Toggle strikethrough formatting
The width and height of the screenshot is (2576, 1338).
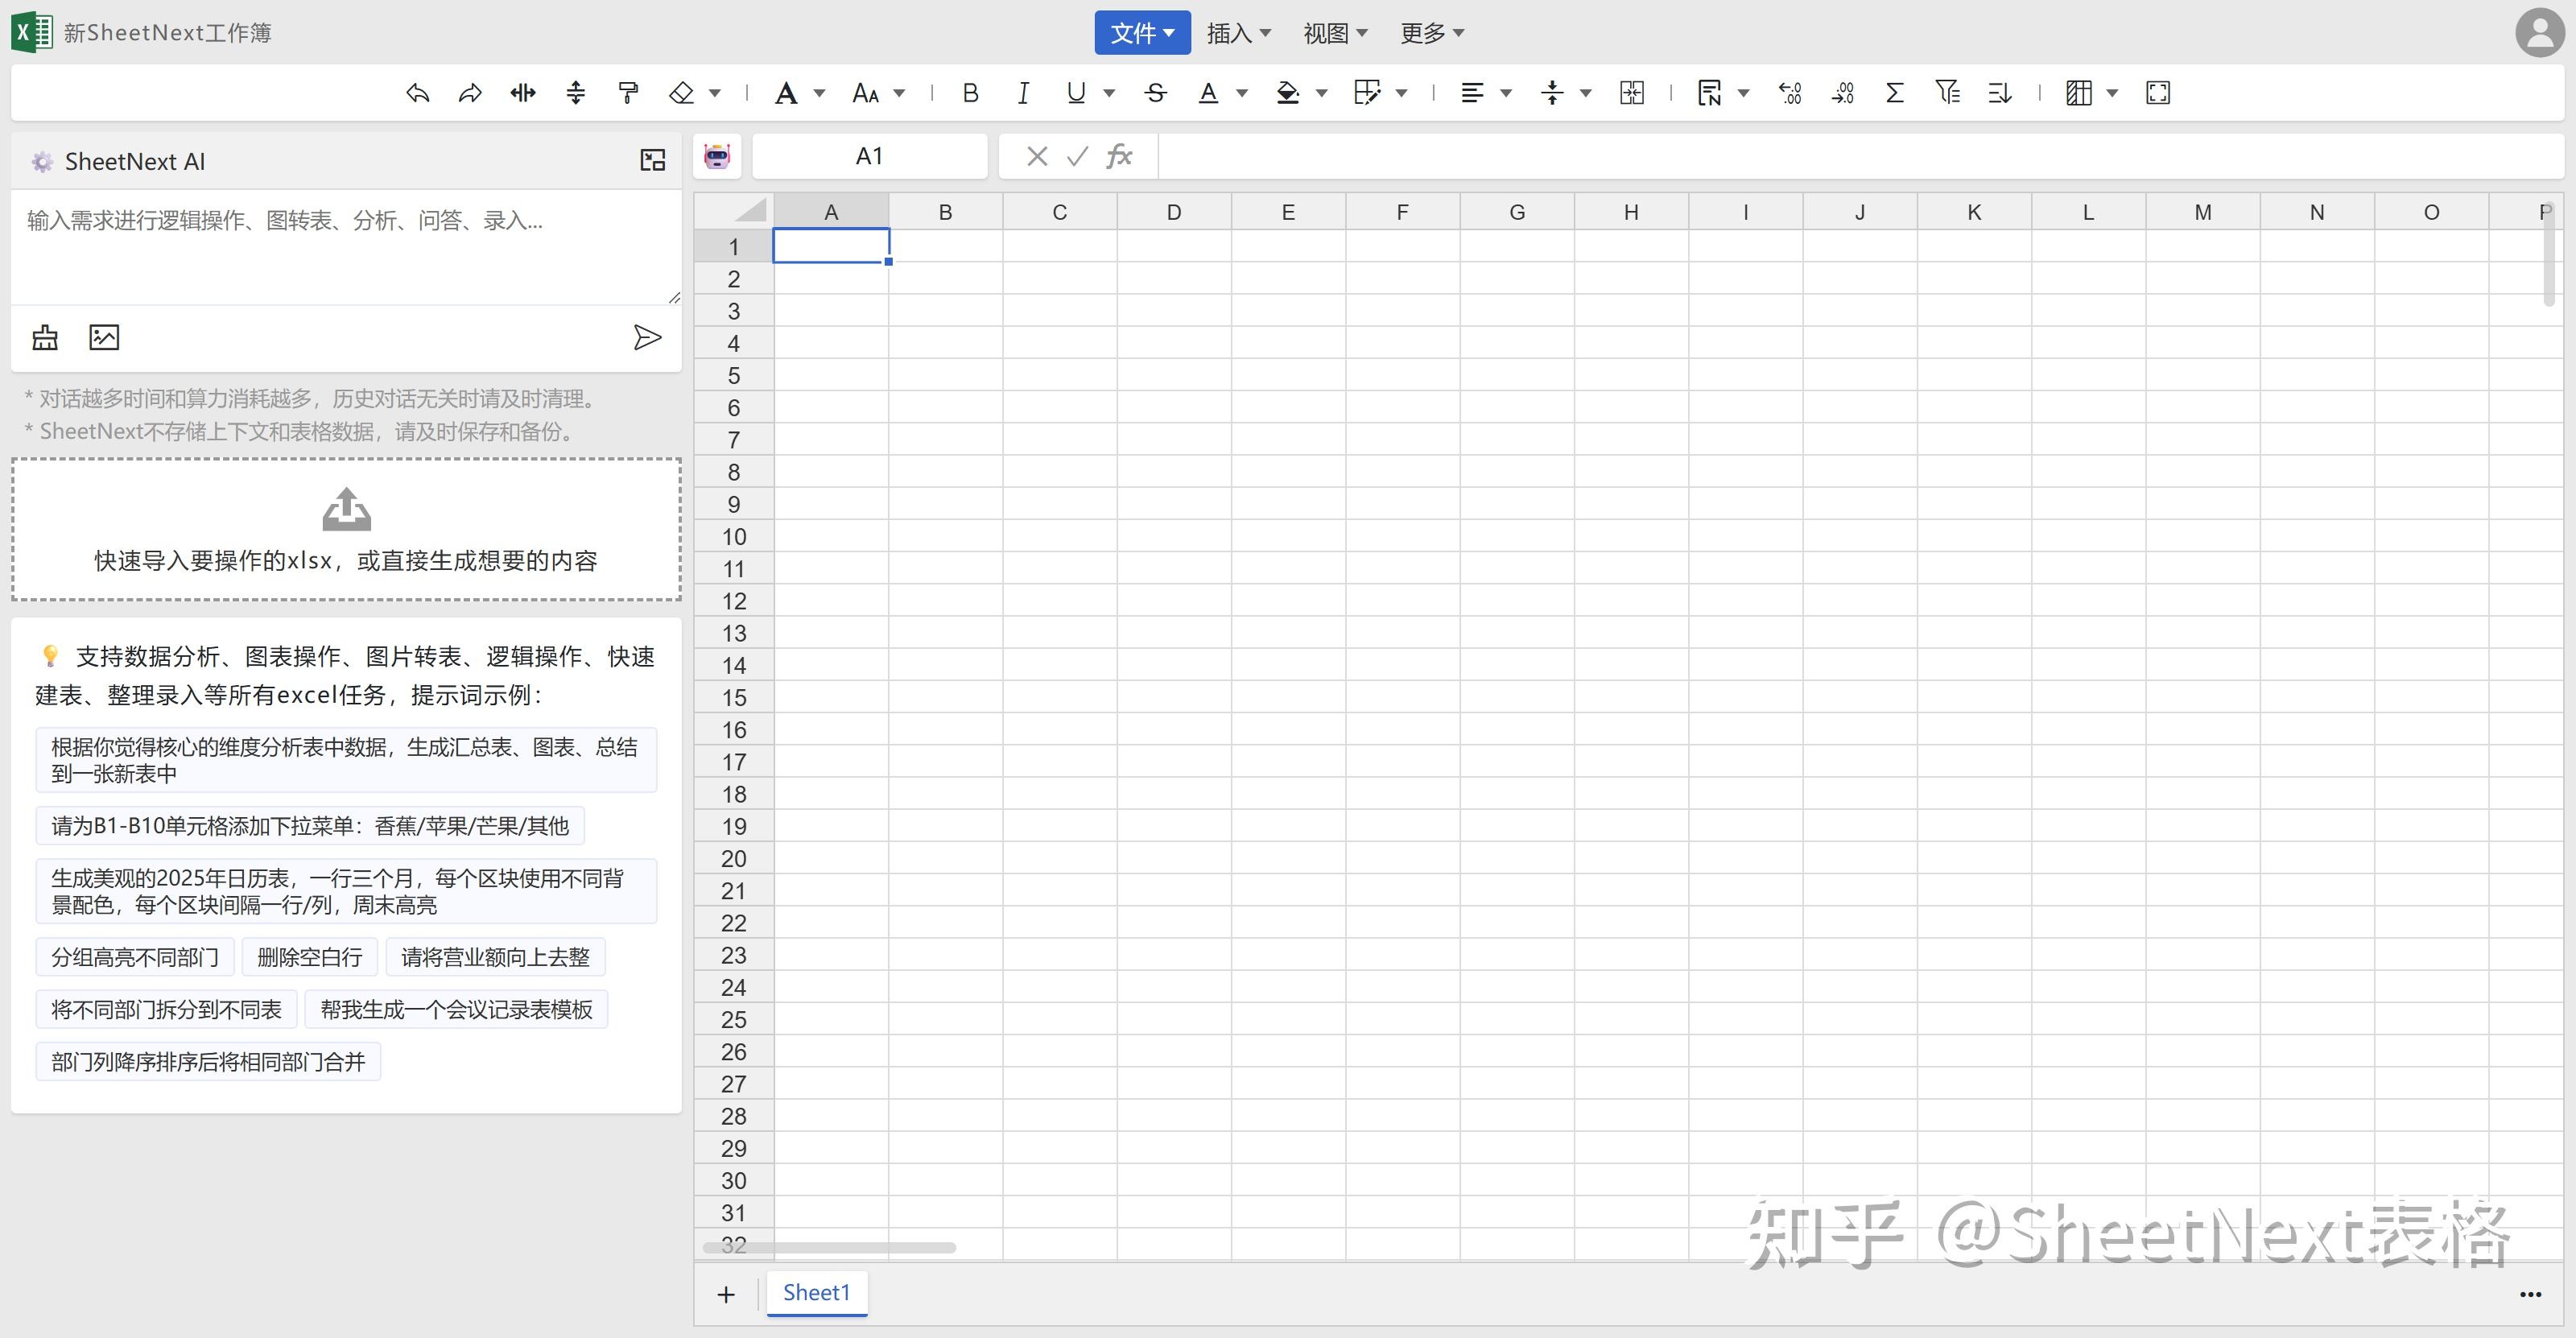coord(1156,93)
